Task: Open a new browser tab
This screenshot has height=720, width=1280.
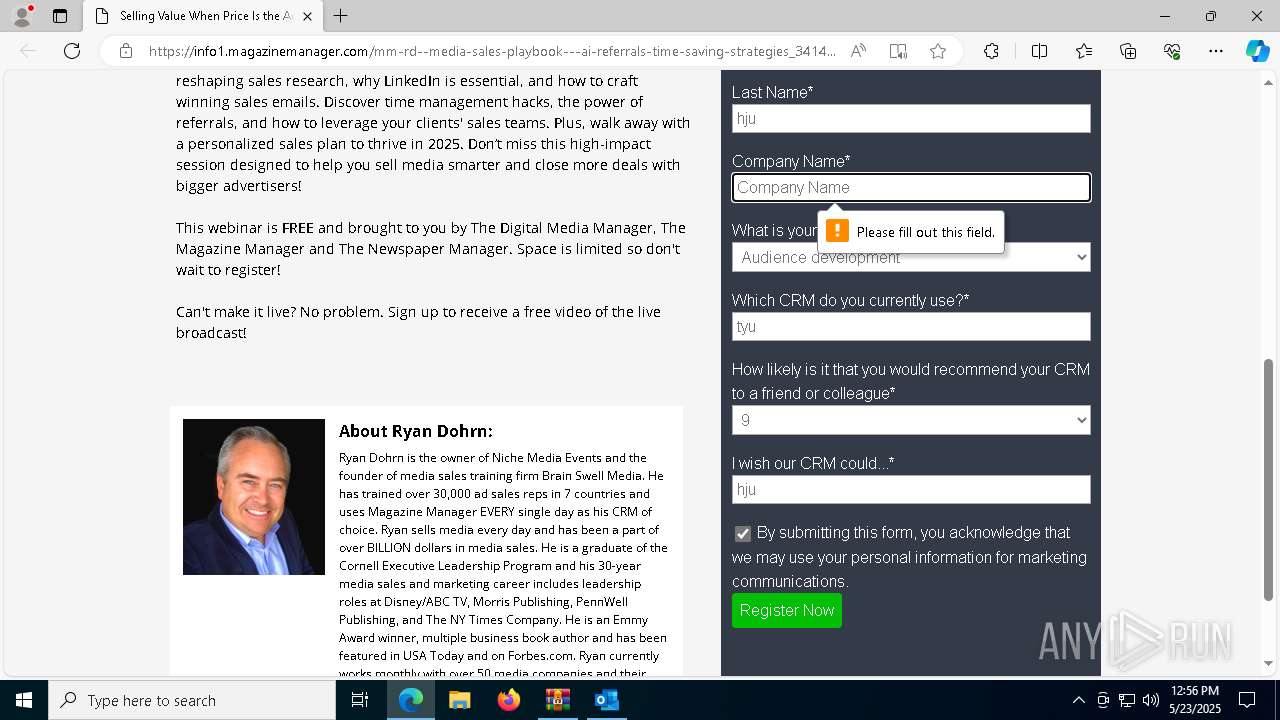Action: point(341,16)
